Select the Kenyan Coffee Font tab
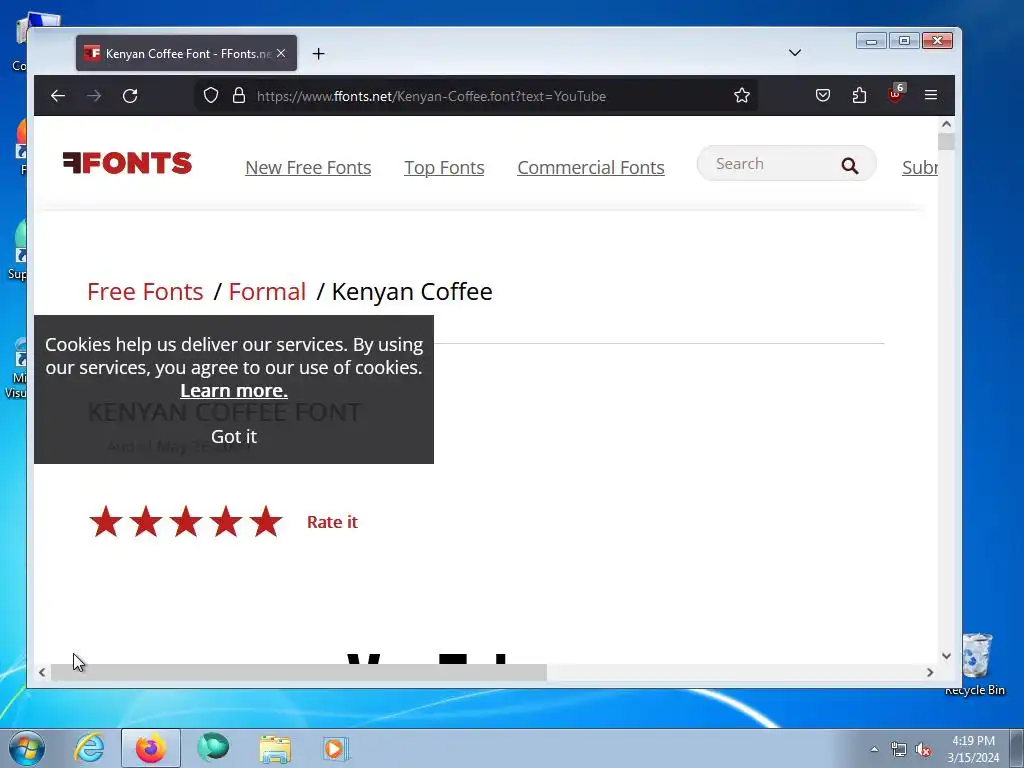This screenshot has width=1024, height=768. pos(186,54)
